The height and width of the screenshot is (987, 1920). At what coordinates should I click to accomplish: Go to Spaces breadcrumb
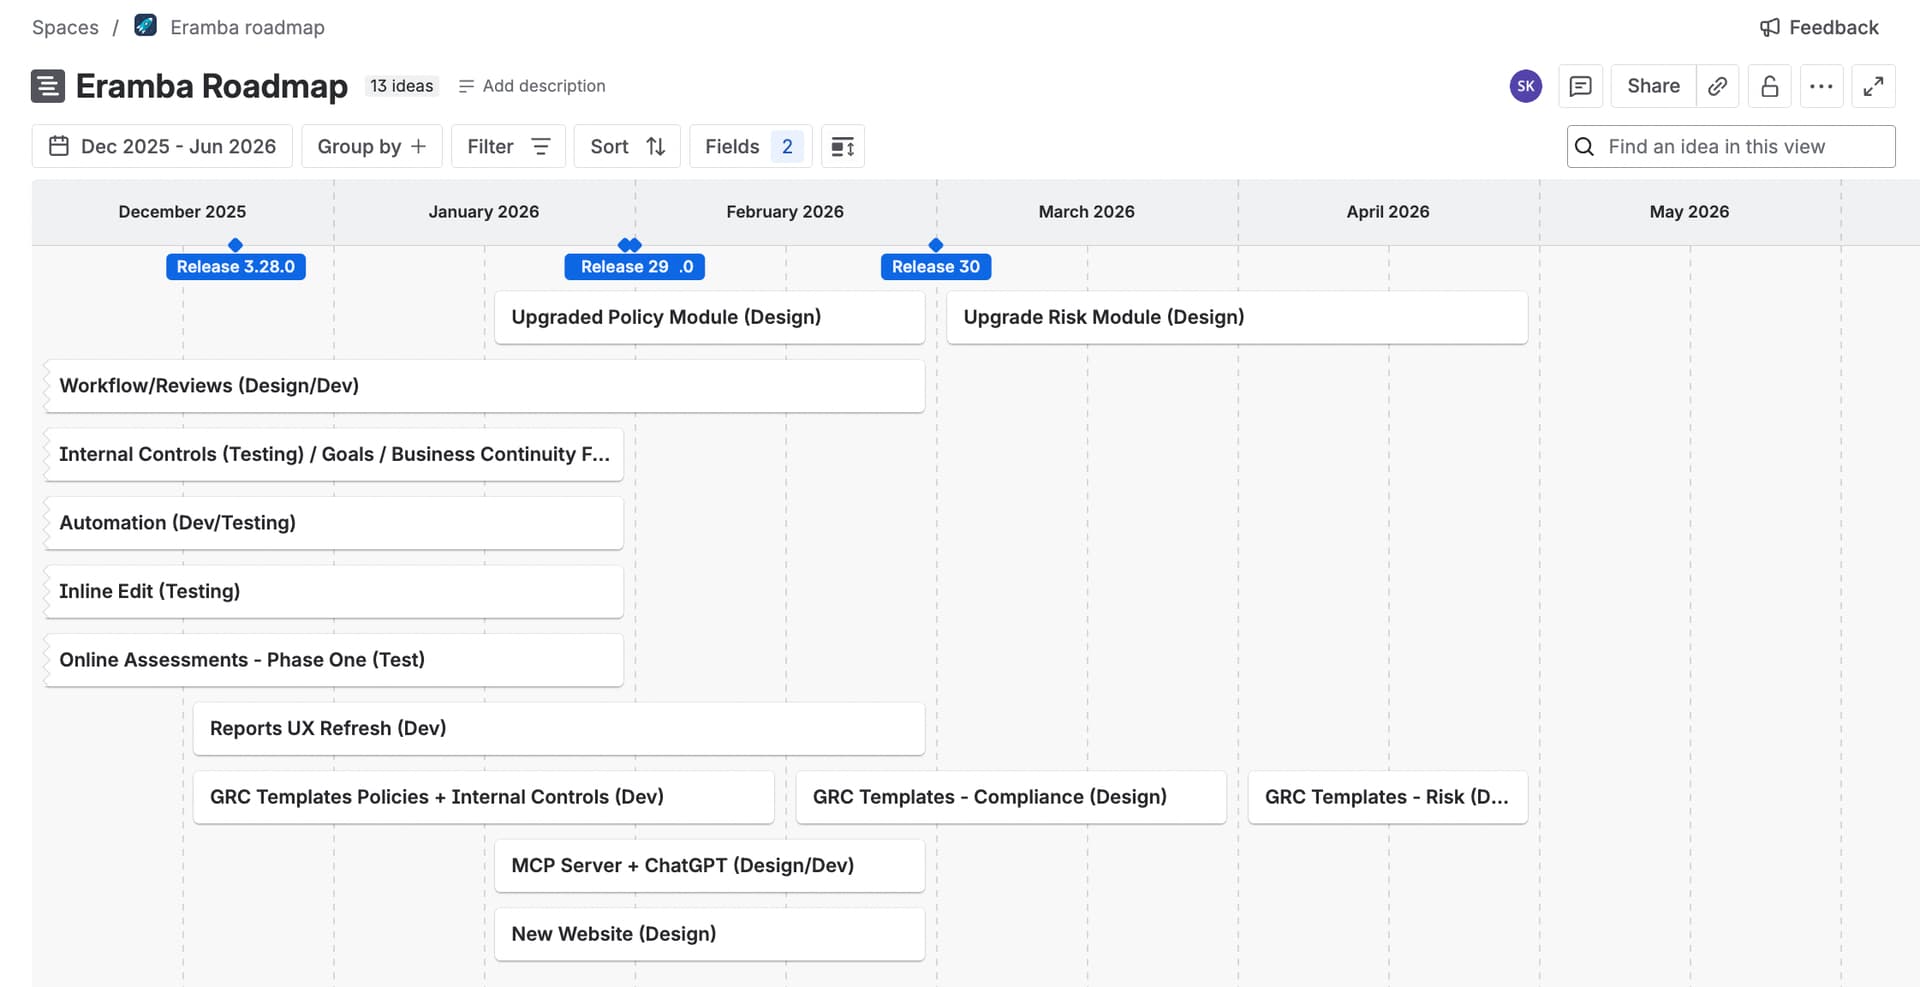coord(65,28)
